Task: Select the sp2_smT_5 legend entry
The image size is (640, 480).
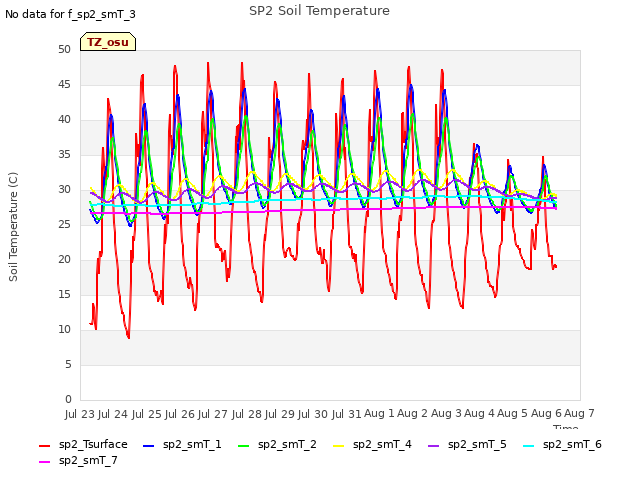Action: pos(477,444)
